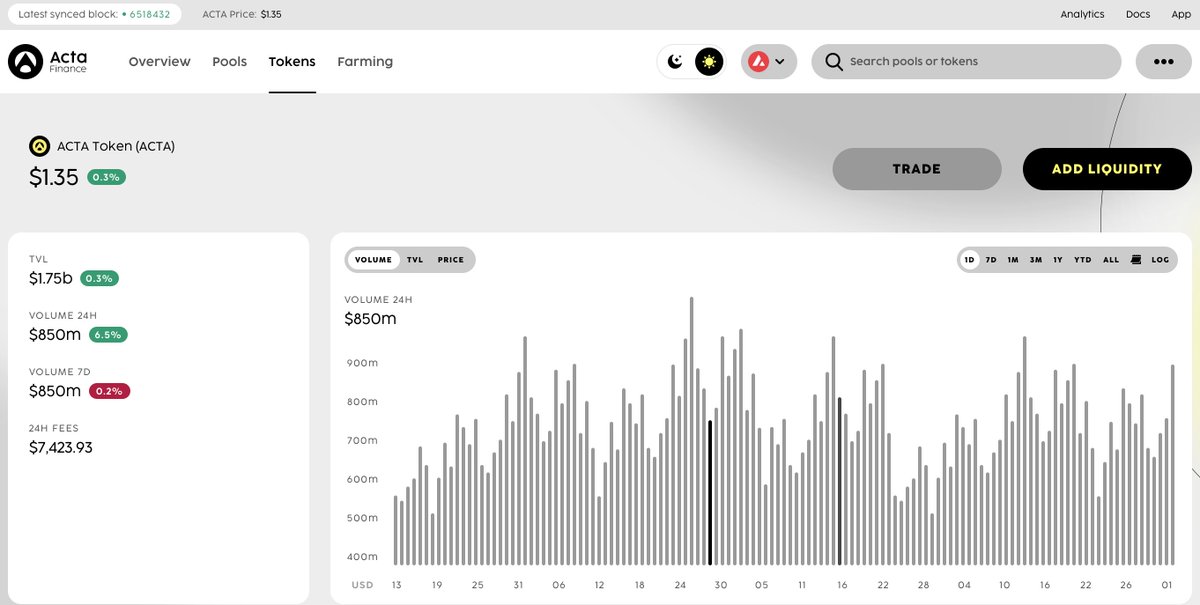Click the ACTA token logo icon
The image size is (1200, 605).
(x=39, y=146)
